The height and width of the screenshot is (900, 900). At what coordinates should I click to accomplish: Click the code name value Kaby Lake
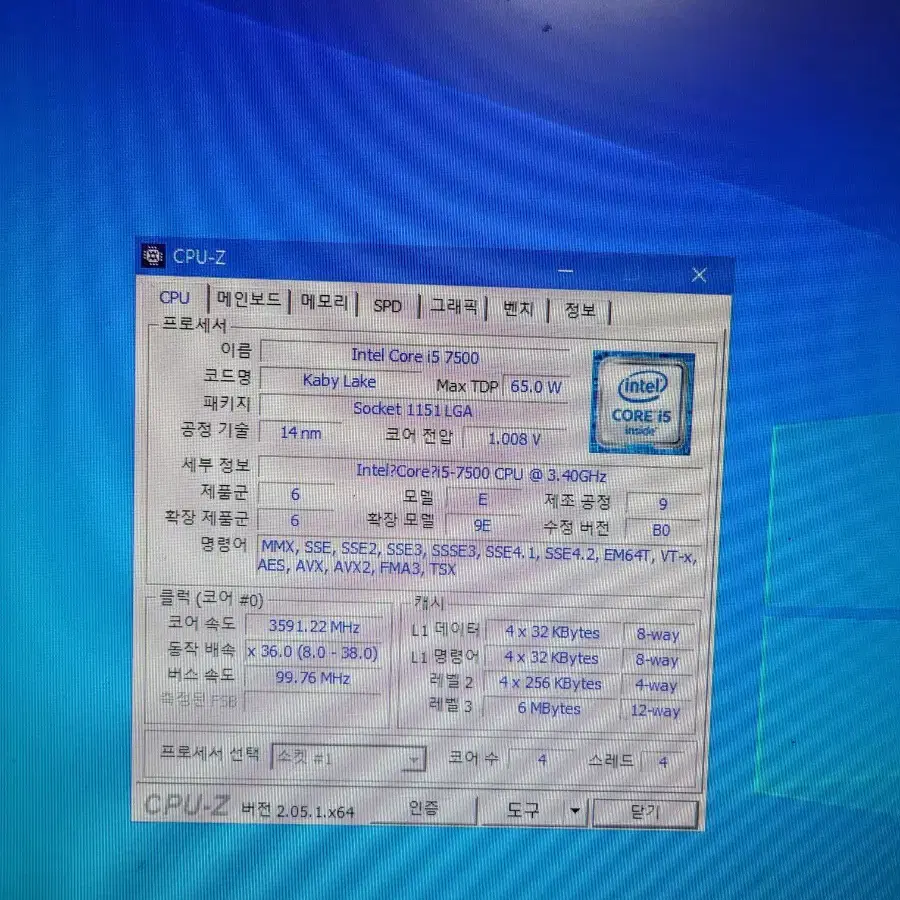tap(339, 381)
